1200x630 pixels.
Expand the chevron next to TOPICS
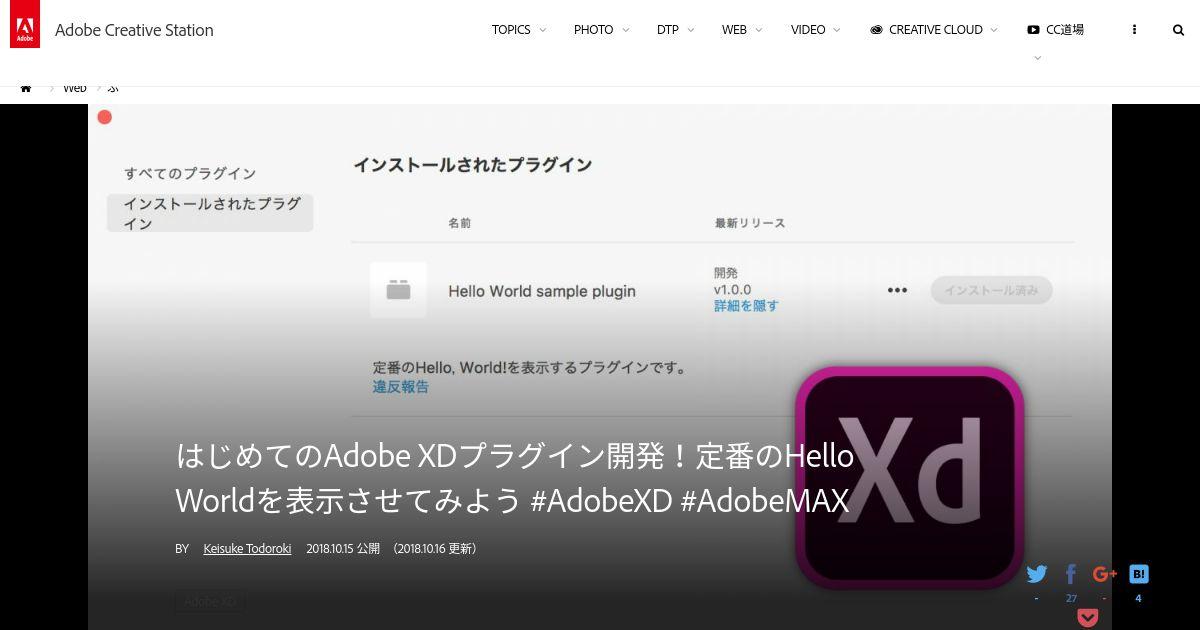(543, 30)
